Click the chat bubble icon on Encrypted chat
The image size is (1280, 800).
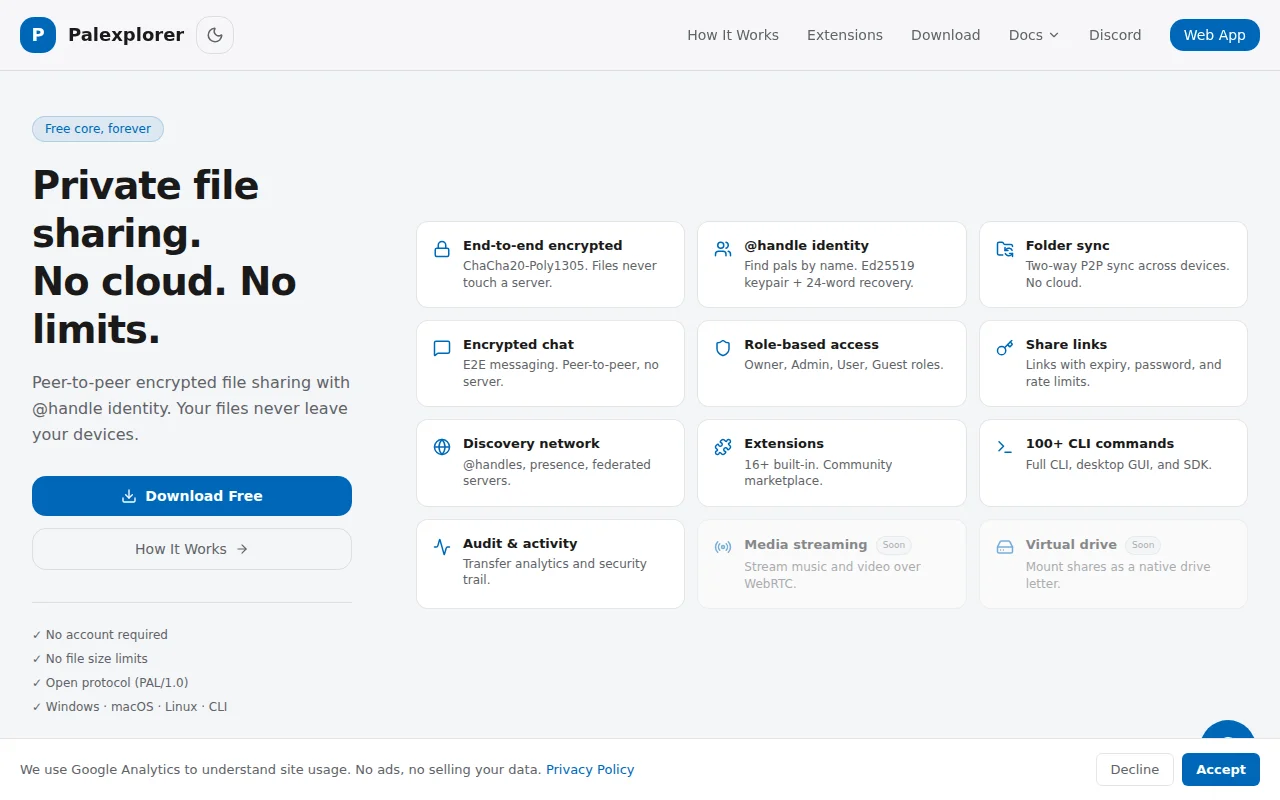pos(442,348)
